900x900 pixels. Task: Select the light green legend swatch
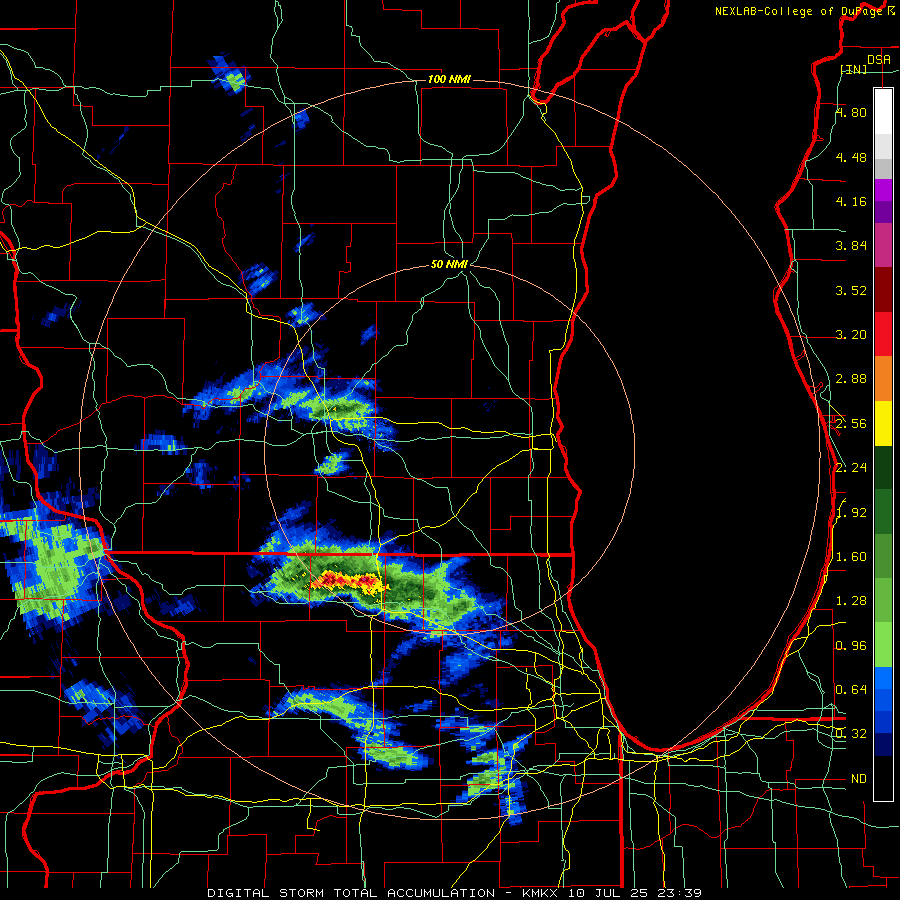point(883,645)
